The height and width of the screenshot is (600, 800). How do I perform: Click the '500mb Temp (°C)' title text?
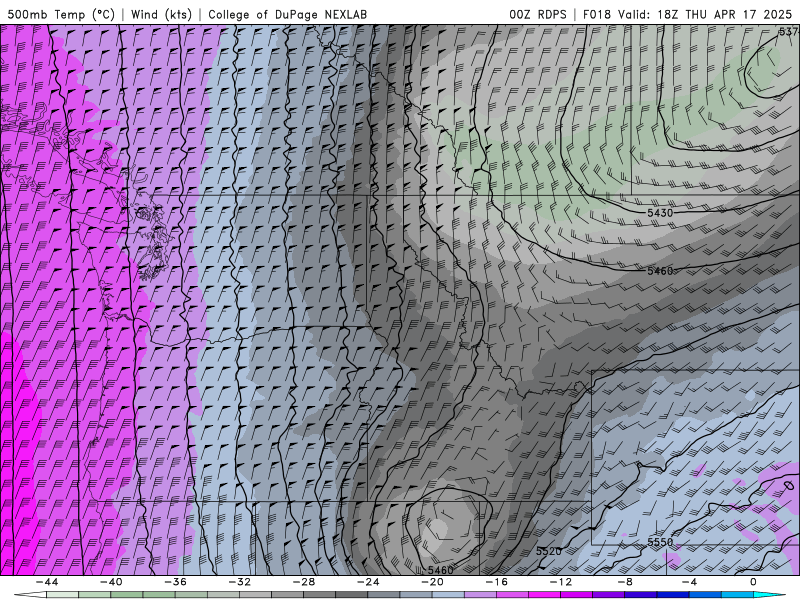pyautogui.click(x=61, y=14)
